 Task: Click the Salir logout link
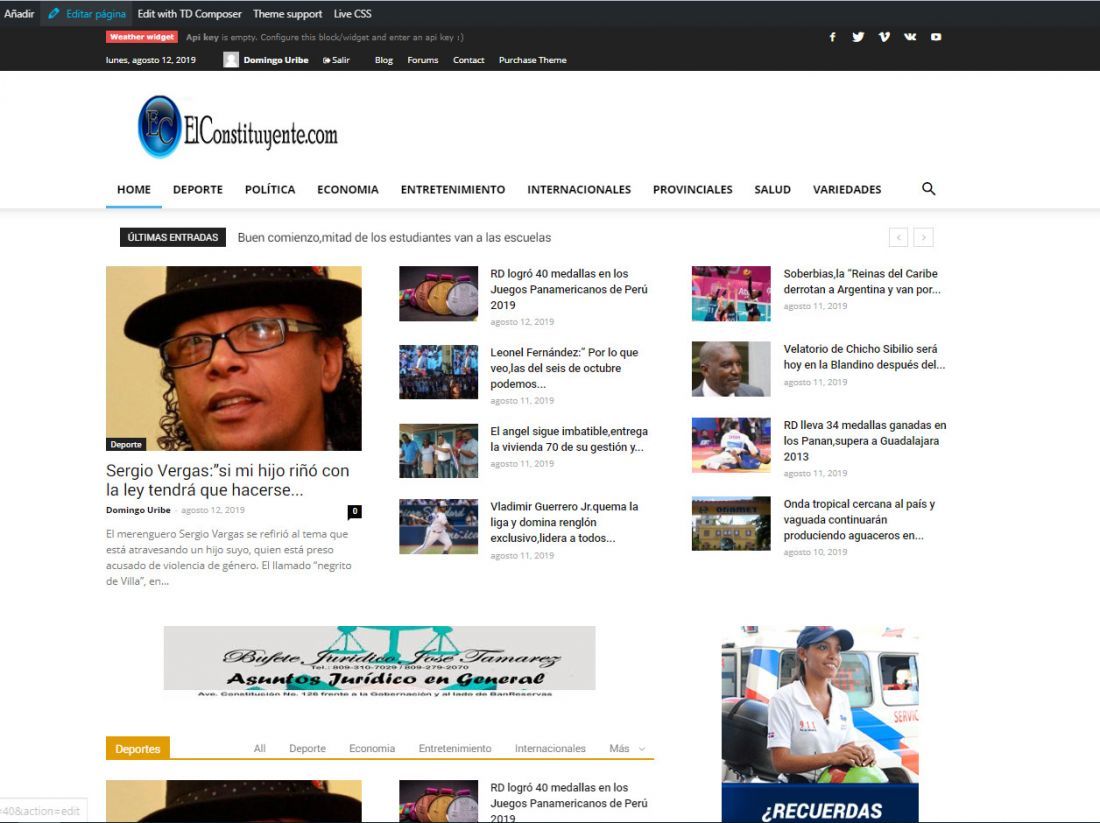click(336, 60)
